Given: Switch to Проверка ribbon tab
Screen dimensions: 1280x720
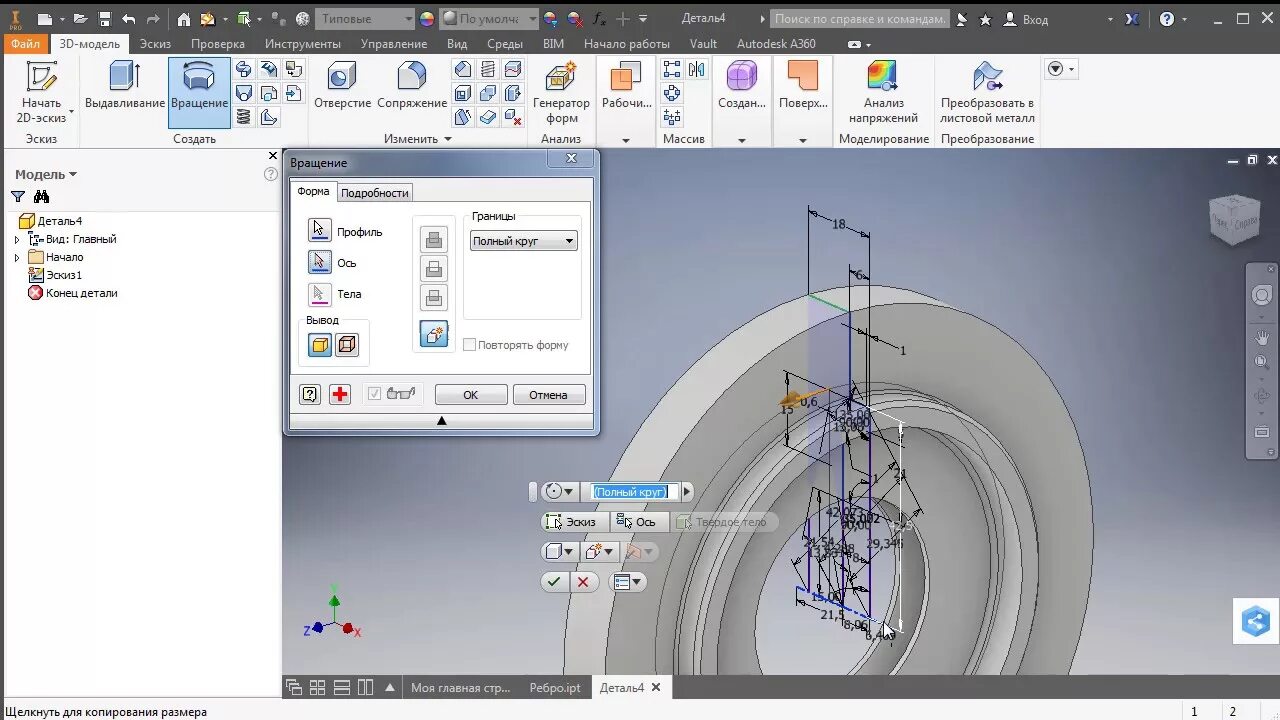Looking at the screenshot, I should [218, 44].
